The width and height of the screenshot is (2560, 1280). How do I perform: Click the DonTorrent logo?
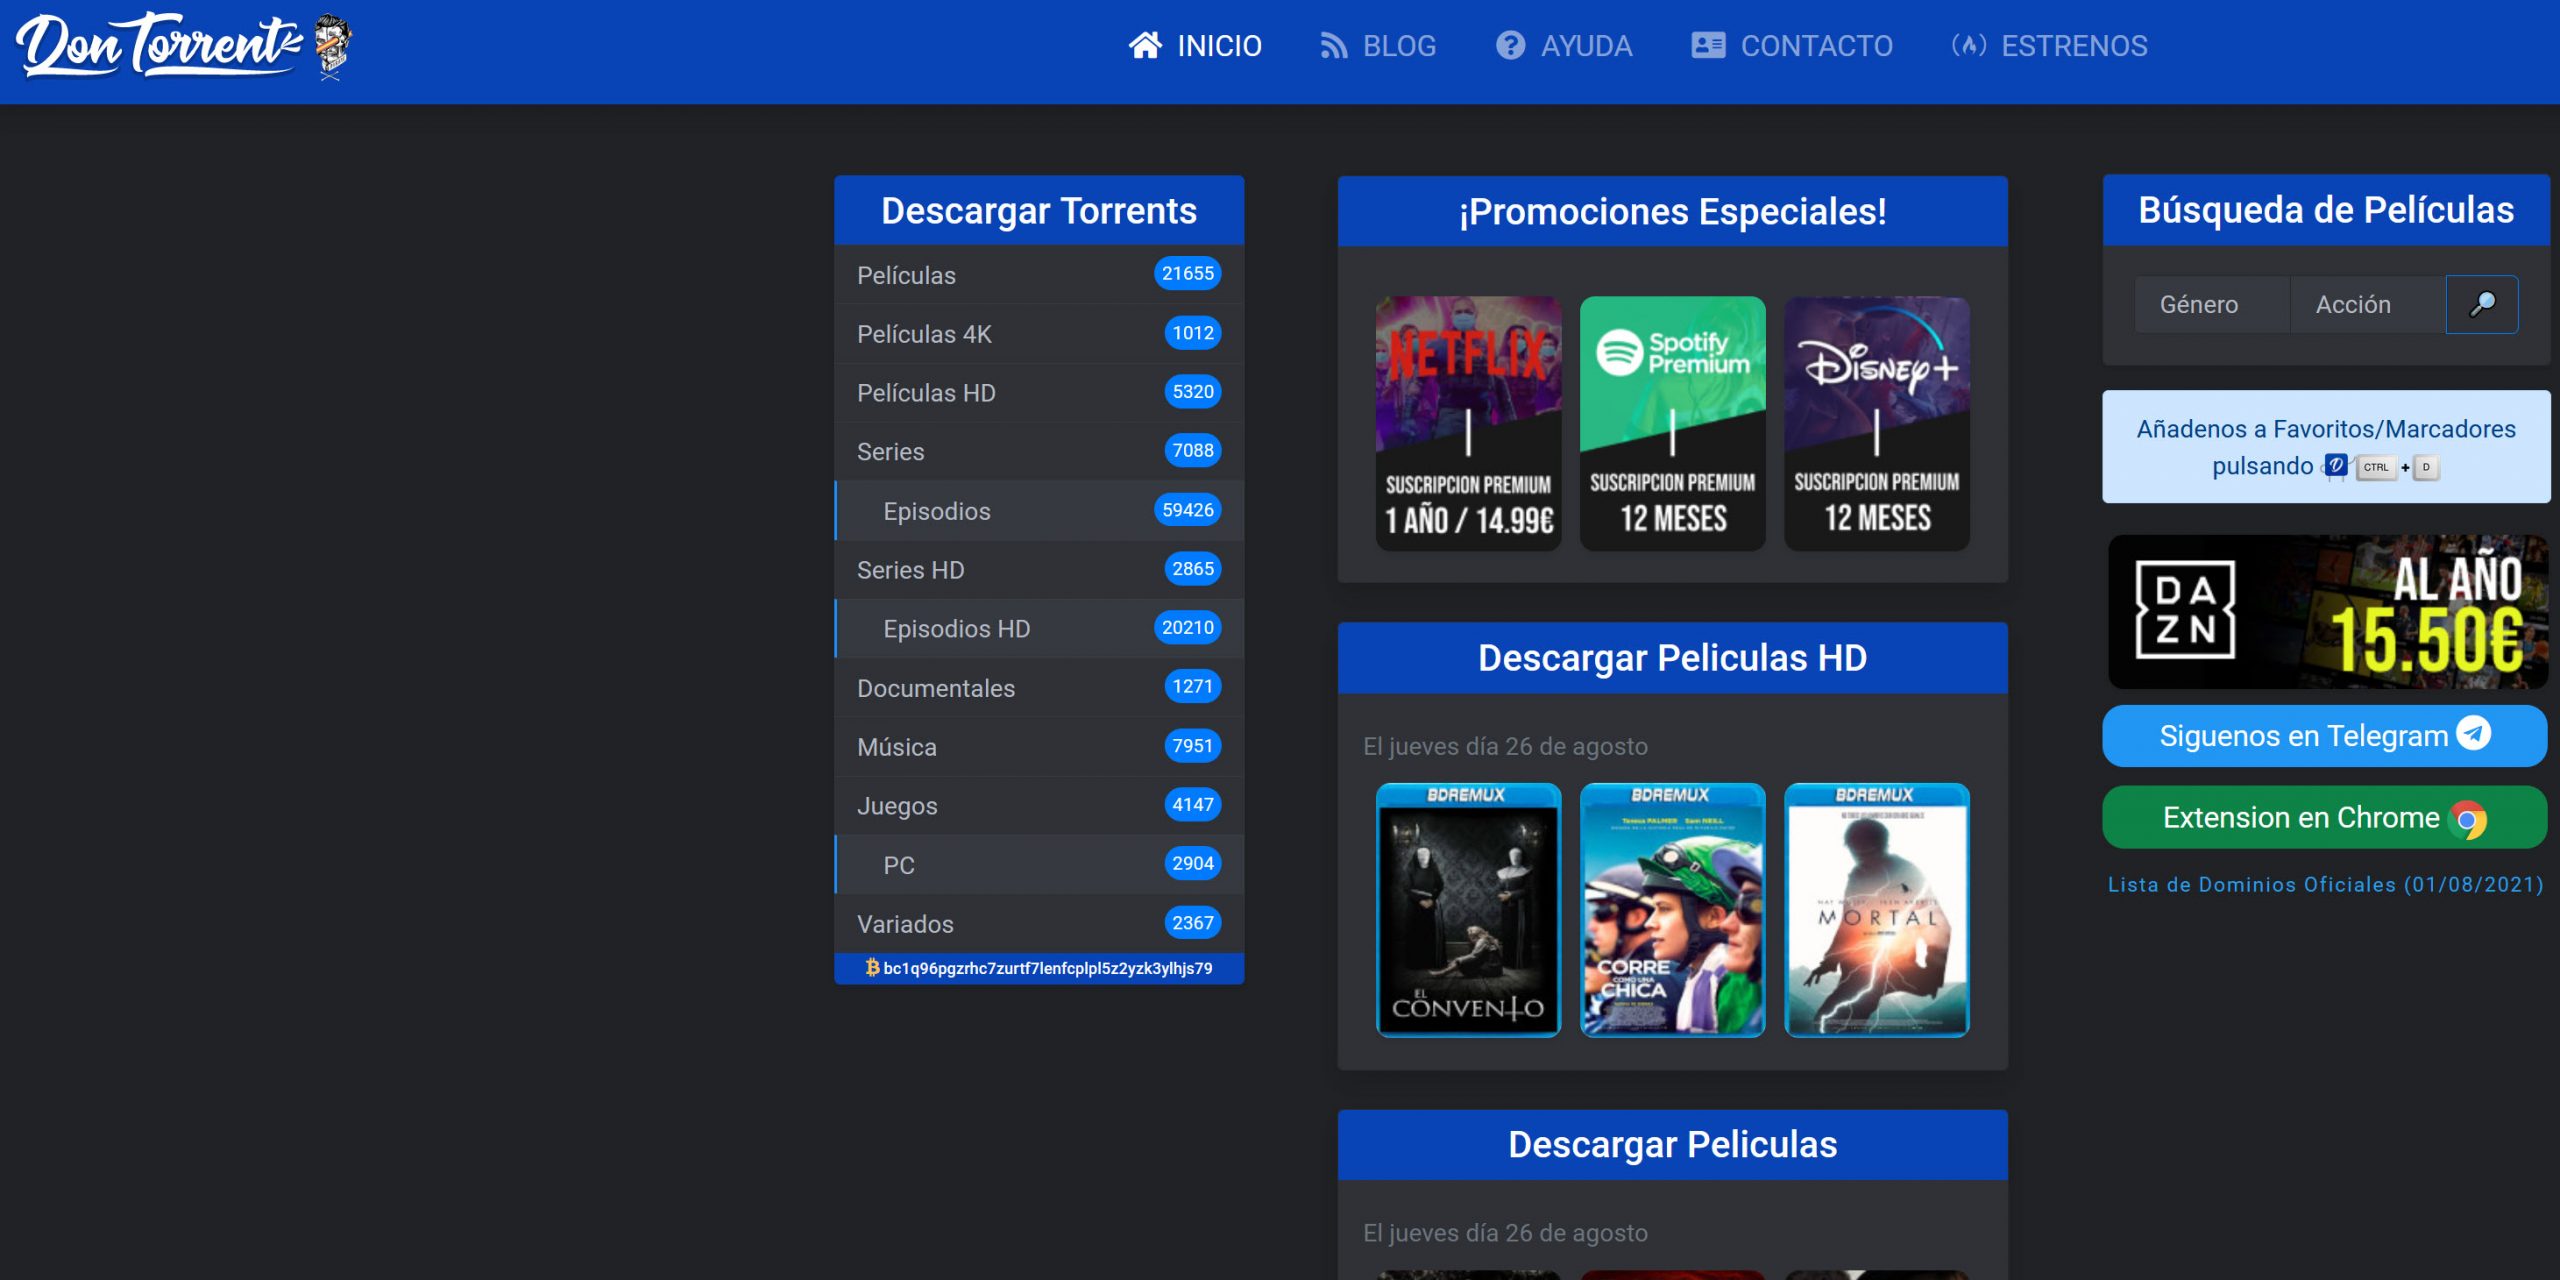(x=184, y=46)
